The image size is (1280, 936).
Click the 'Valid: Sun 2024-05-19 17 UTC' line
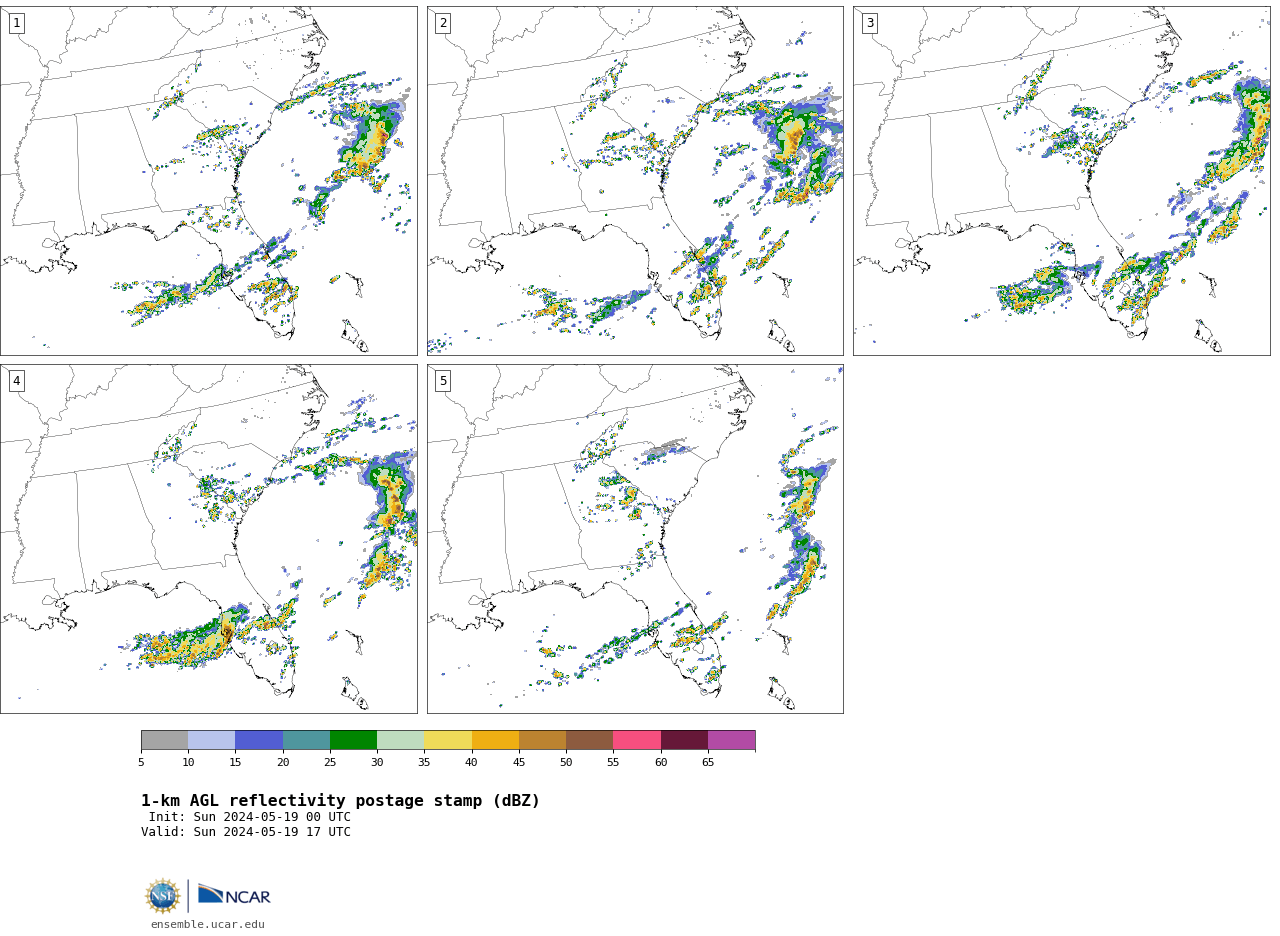point(246,832)
